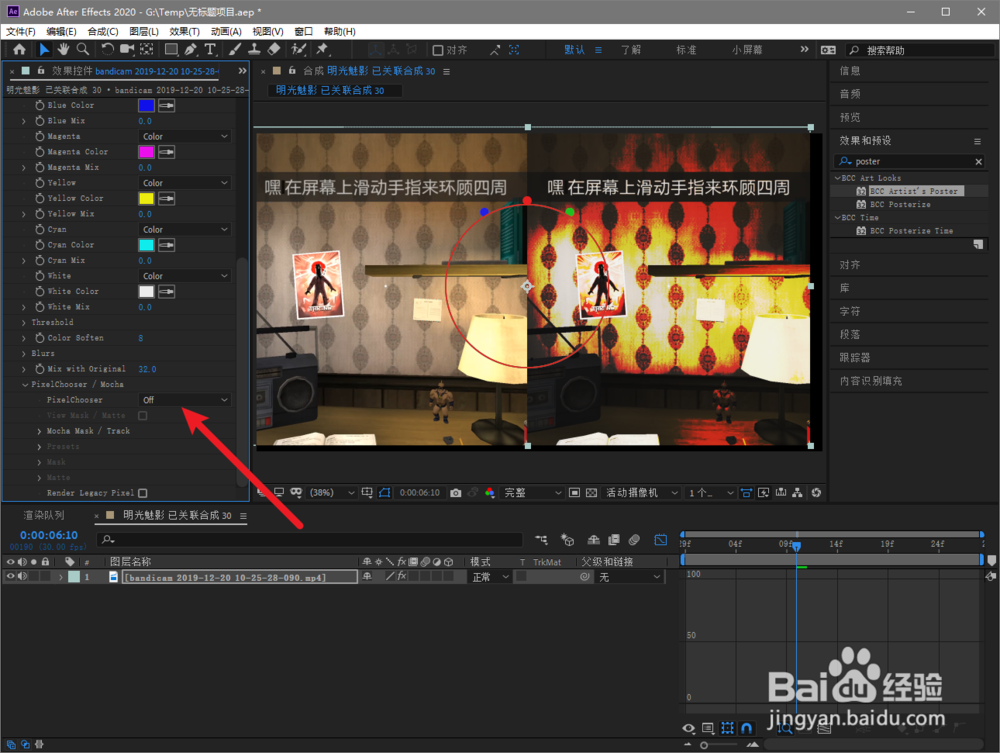Select the Type text tool

(x=210, y=50)
